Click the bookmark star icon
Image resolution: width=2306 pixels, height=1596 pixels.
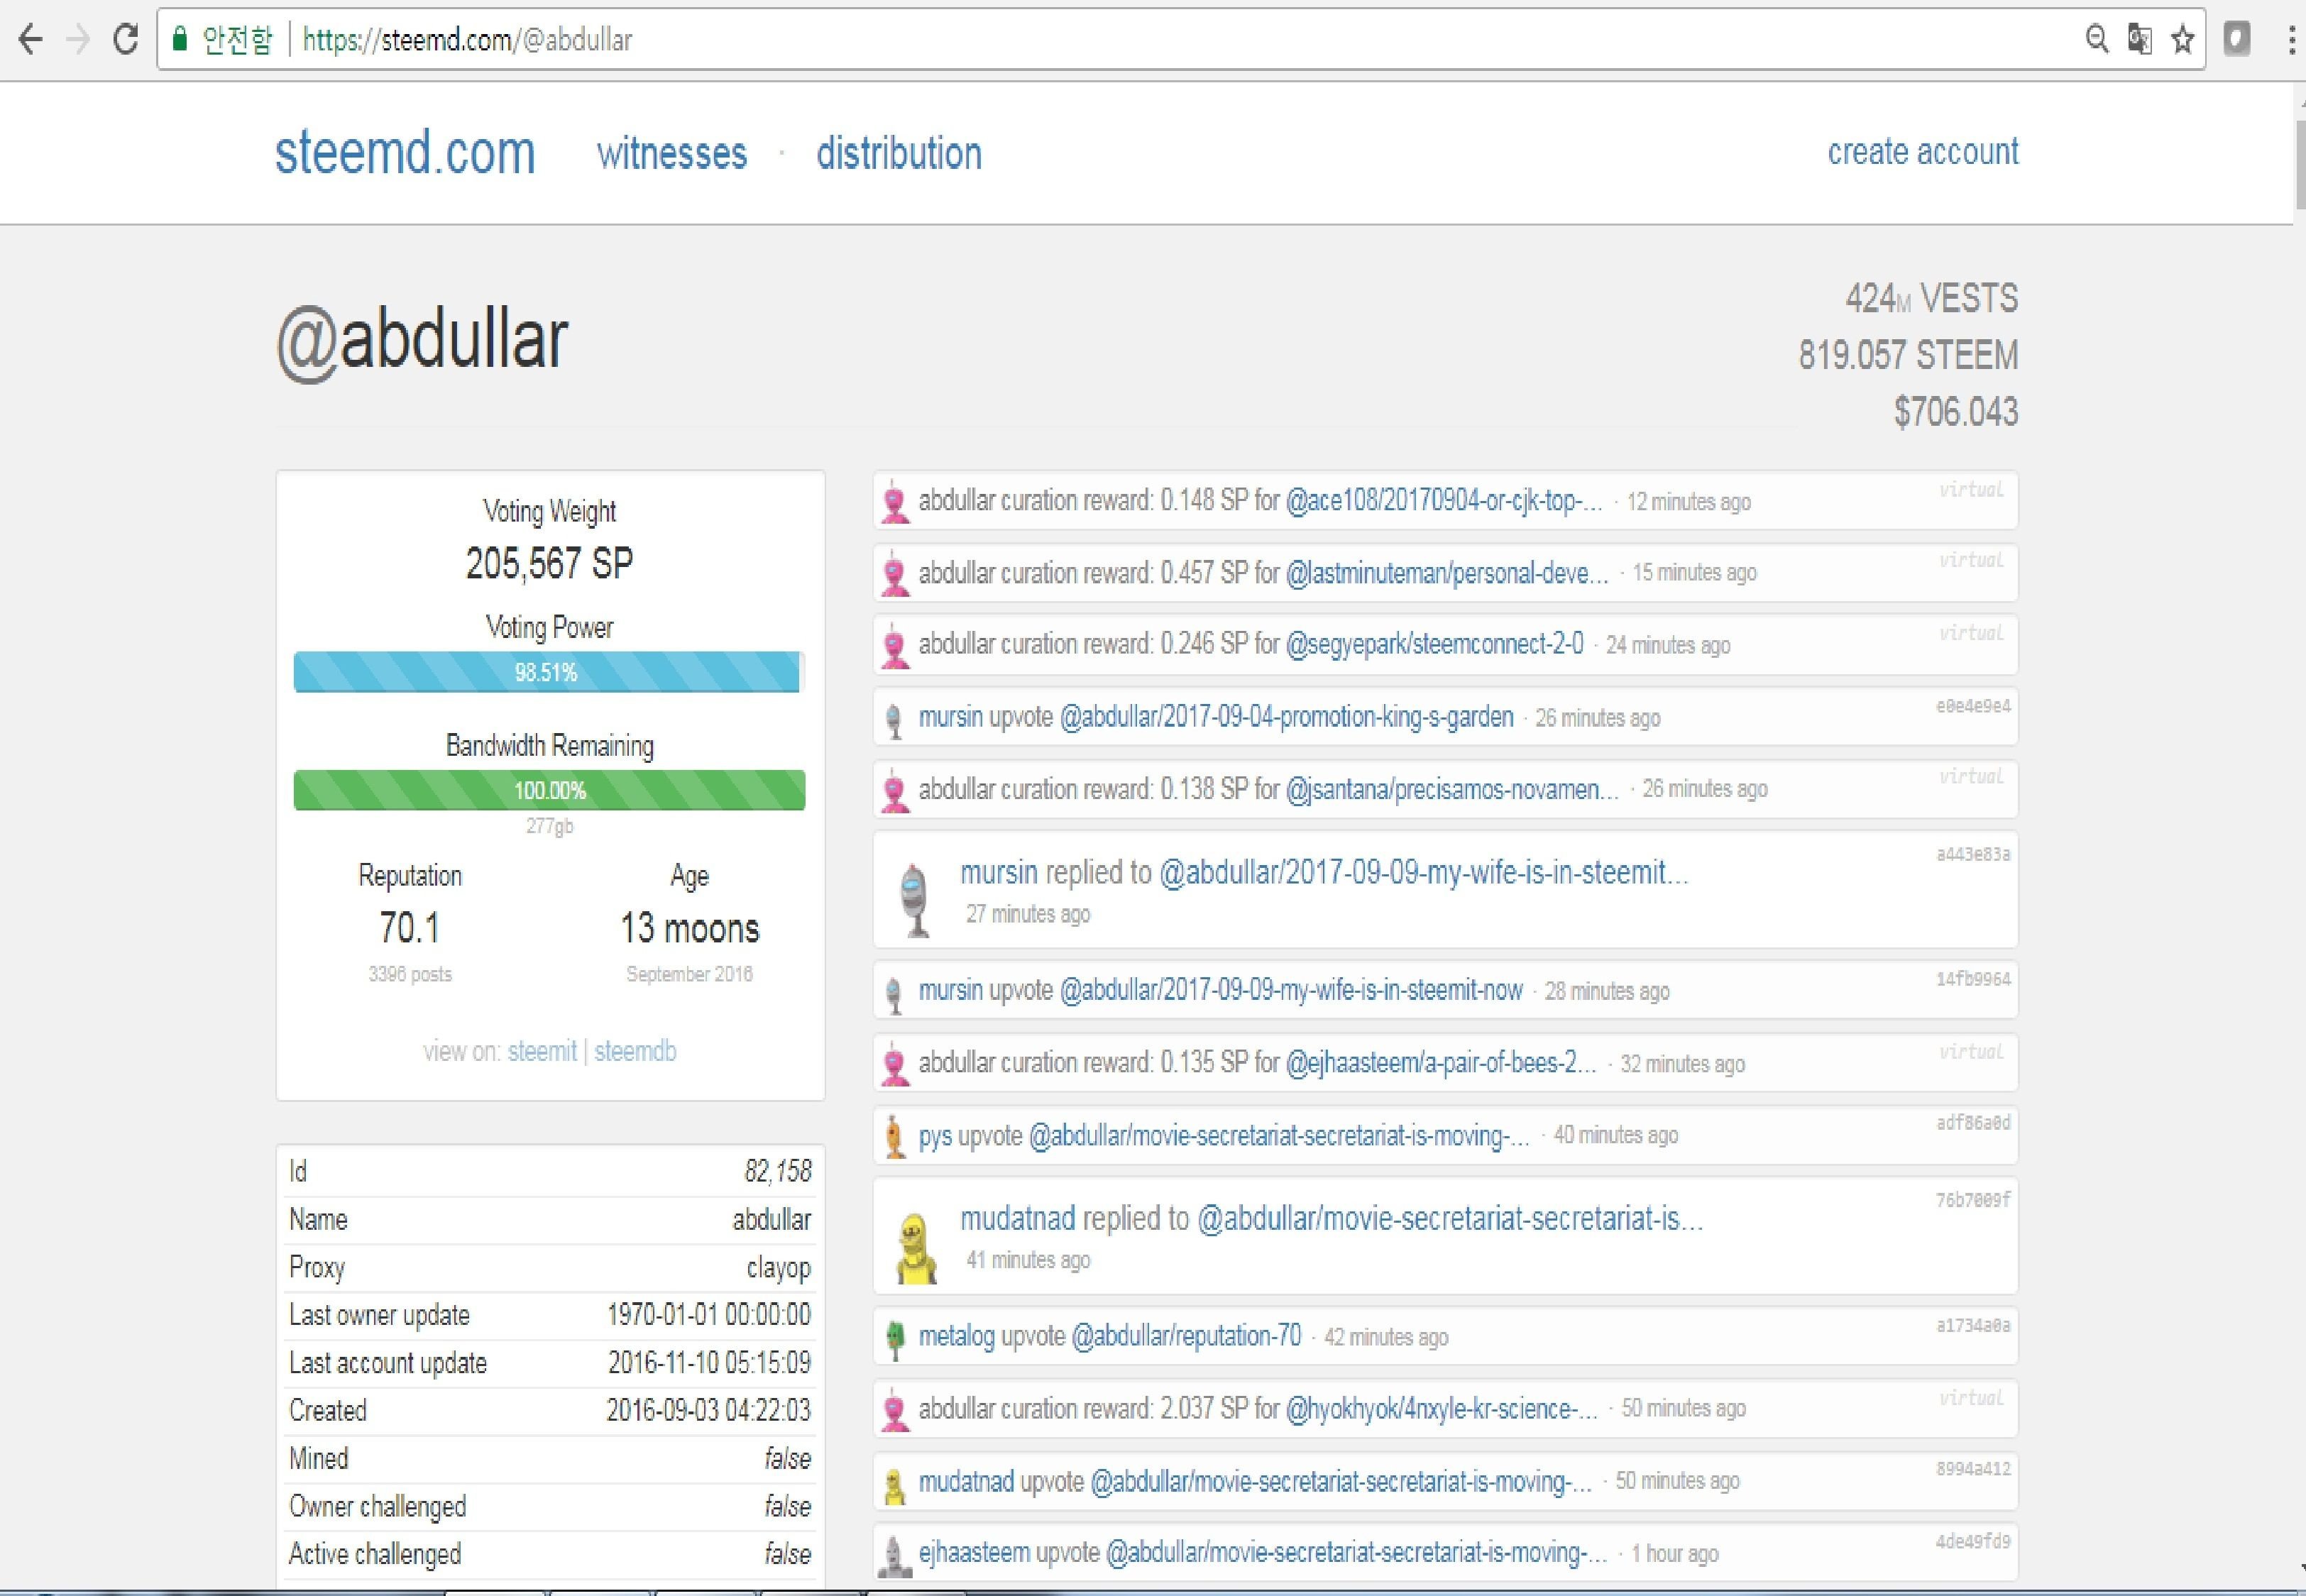click(x=2183, y=40)
